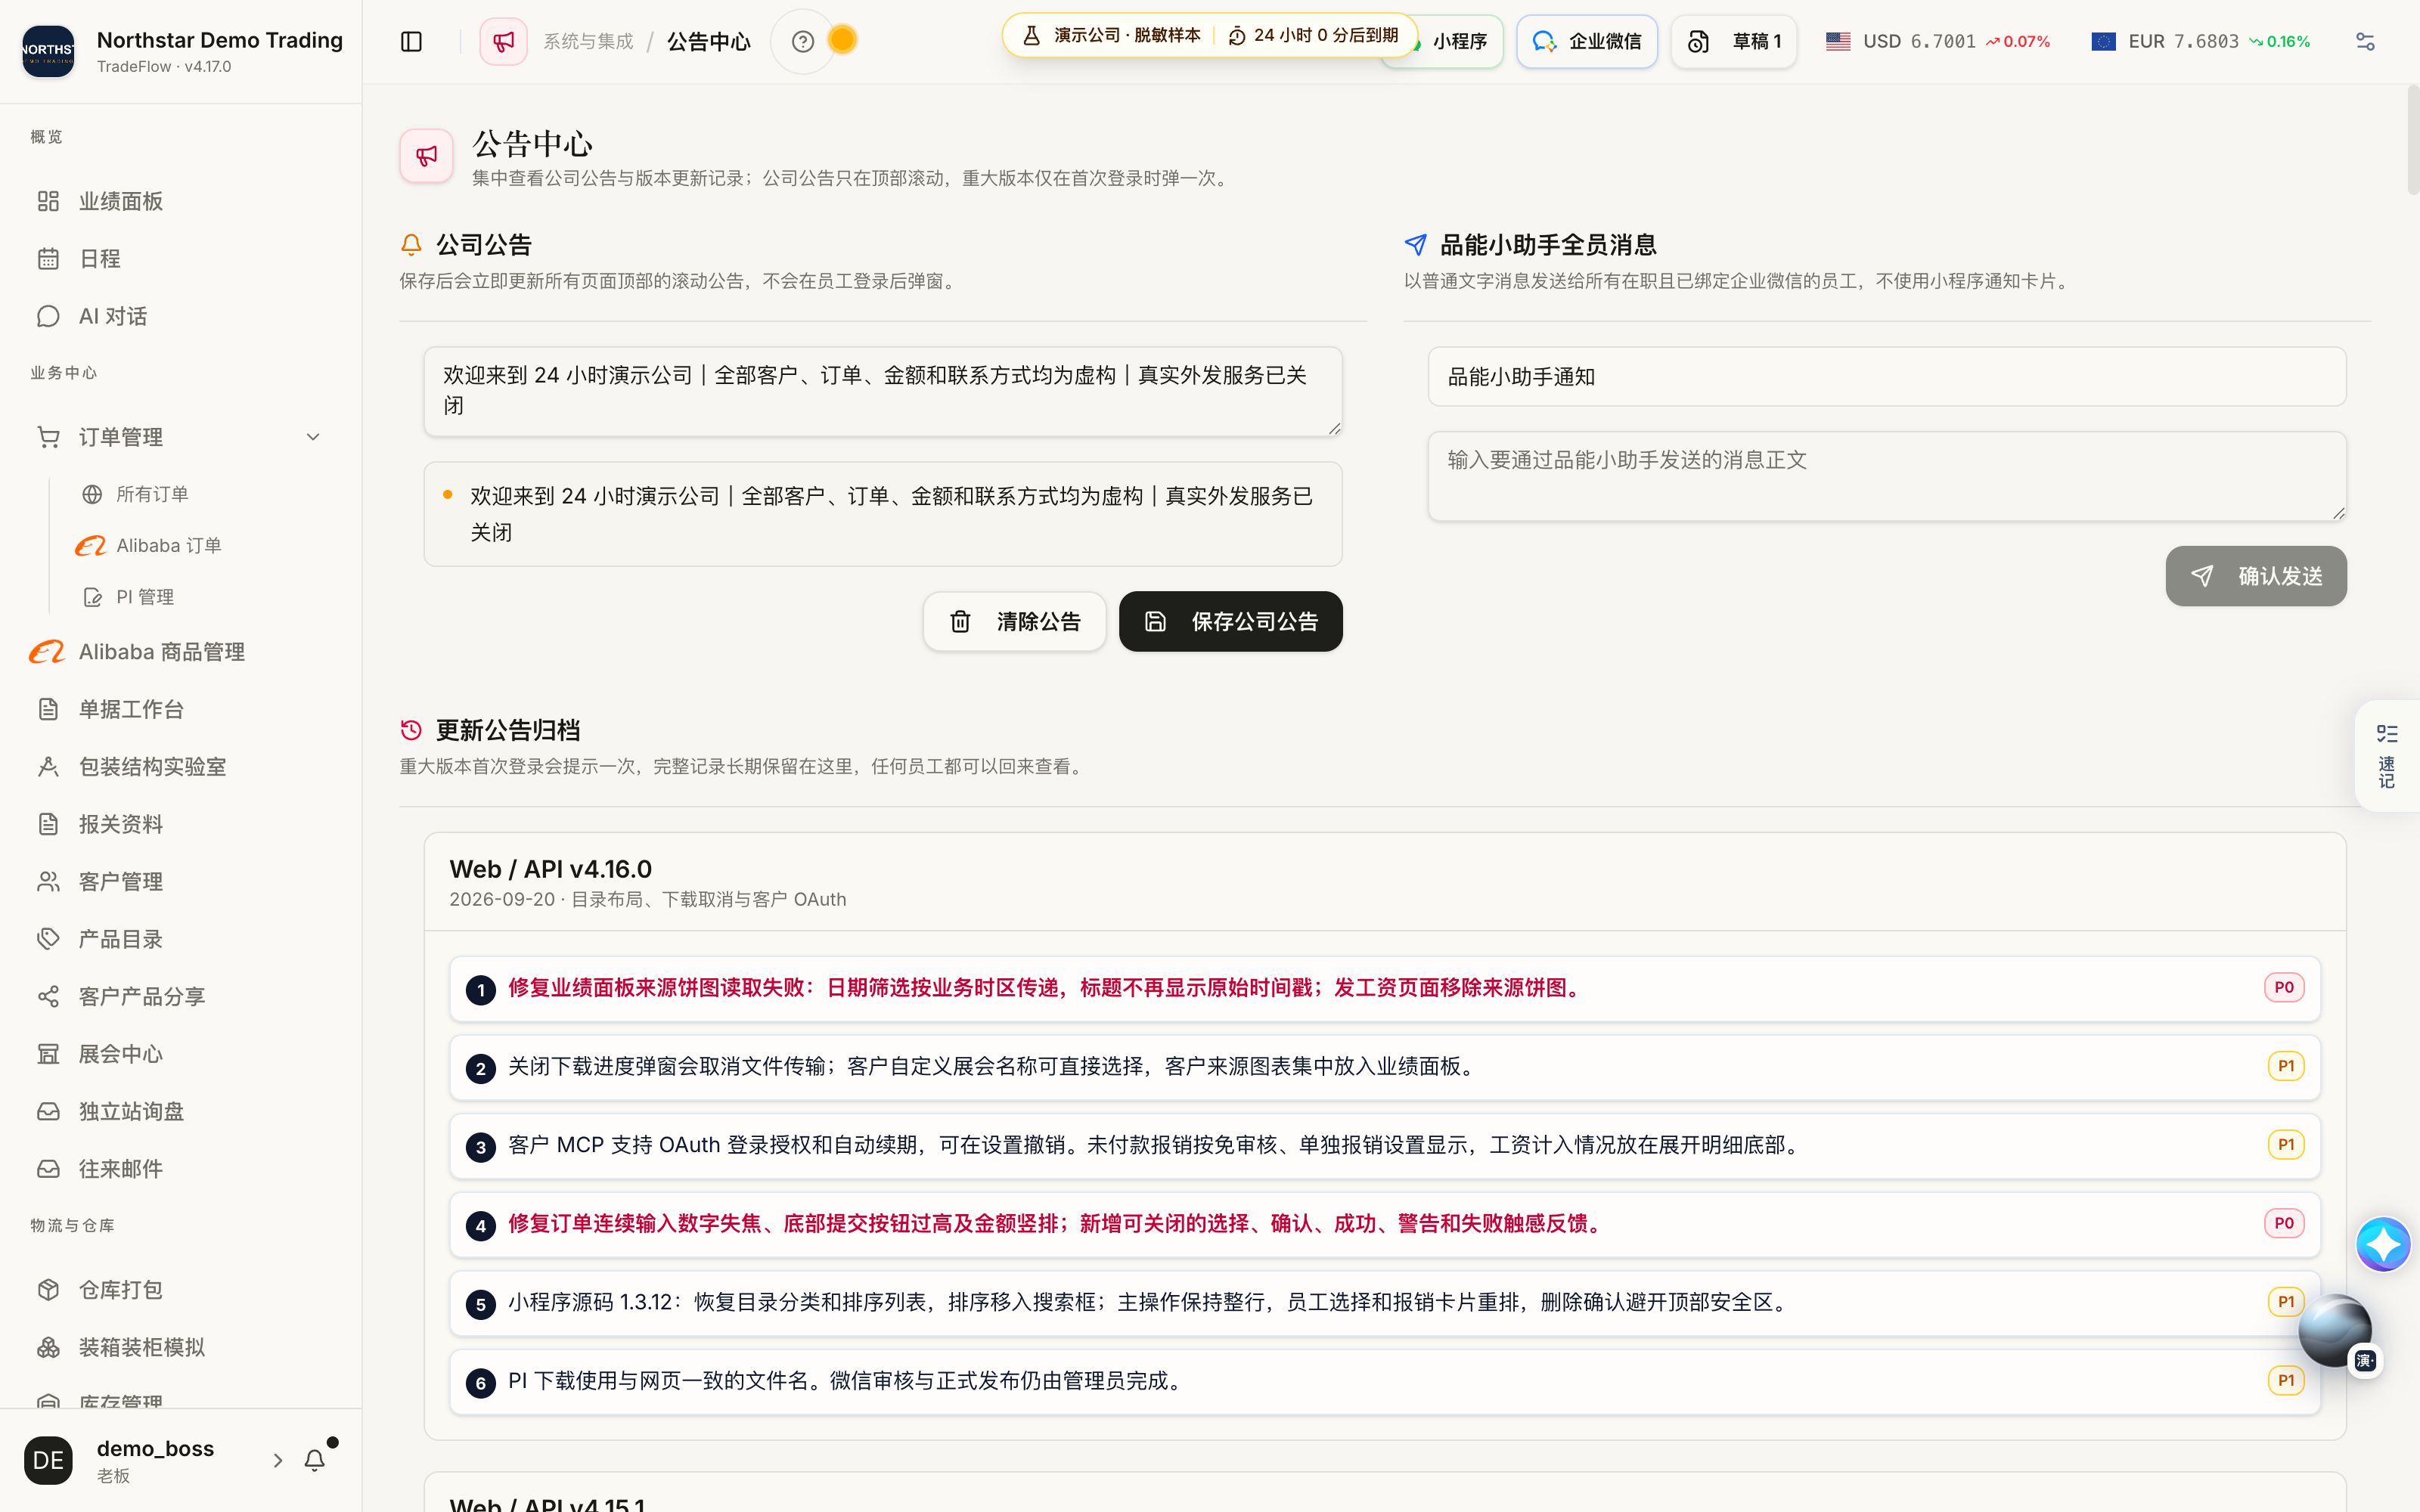The height and width of the screenshot is (1512, 2420).
Task: Open 装箱装柜模拟 in the sidebar
Action: click(181, 1347)
